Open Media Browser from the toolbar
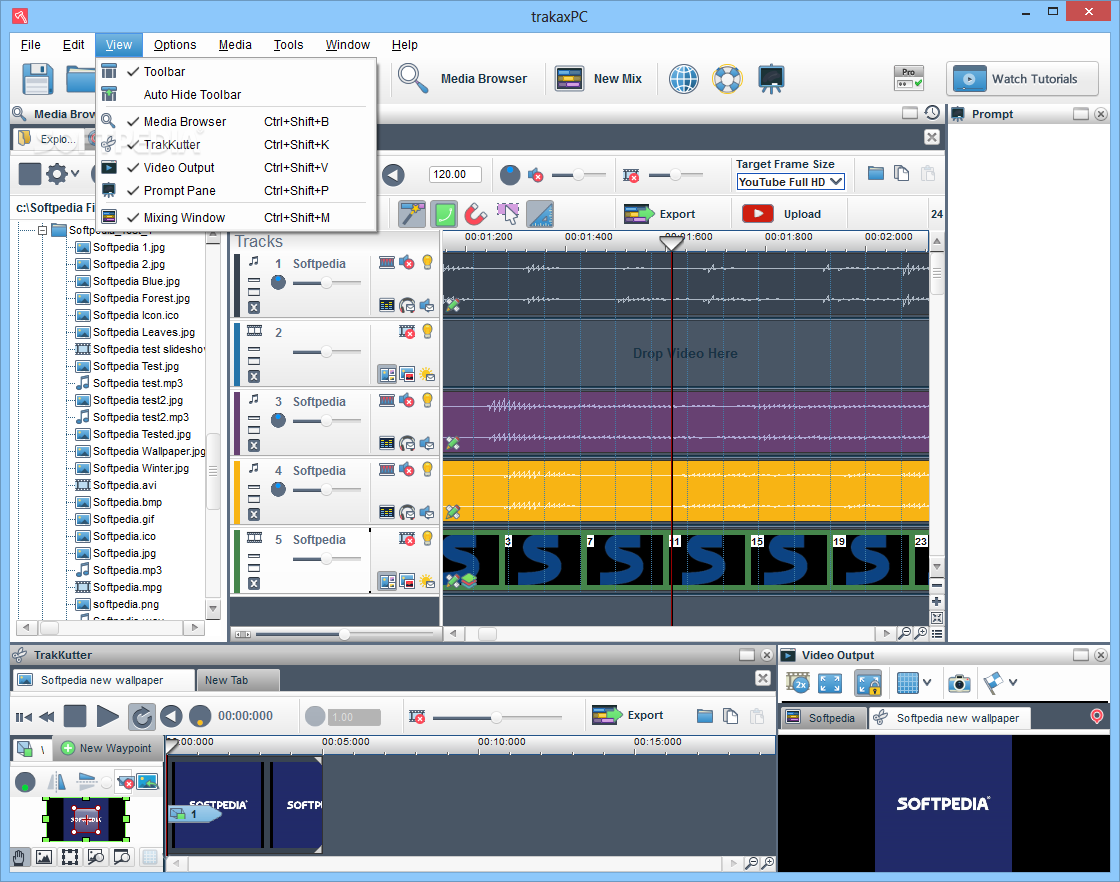Image resolution: width=1120 pixels, height=882 pixels. (x=463, y=79)
